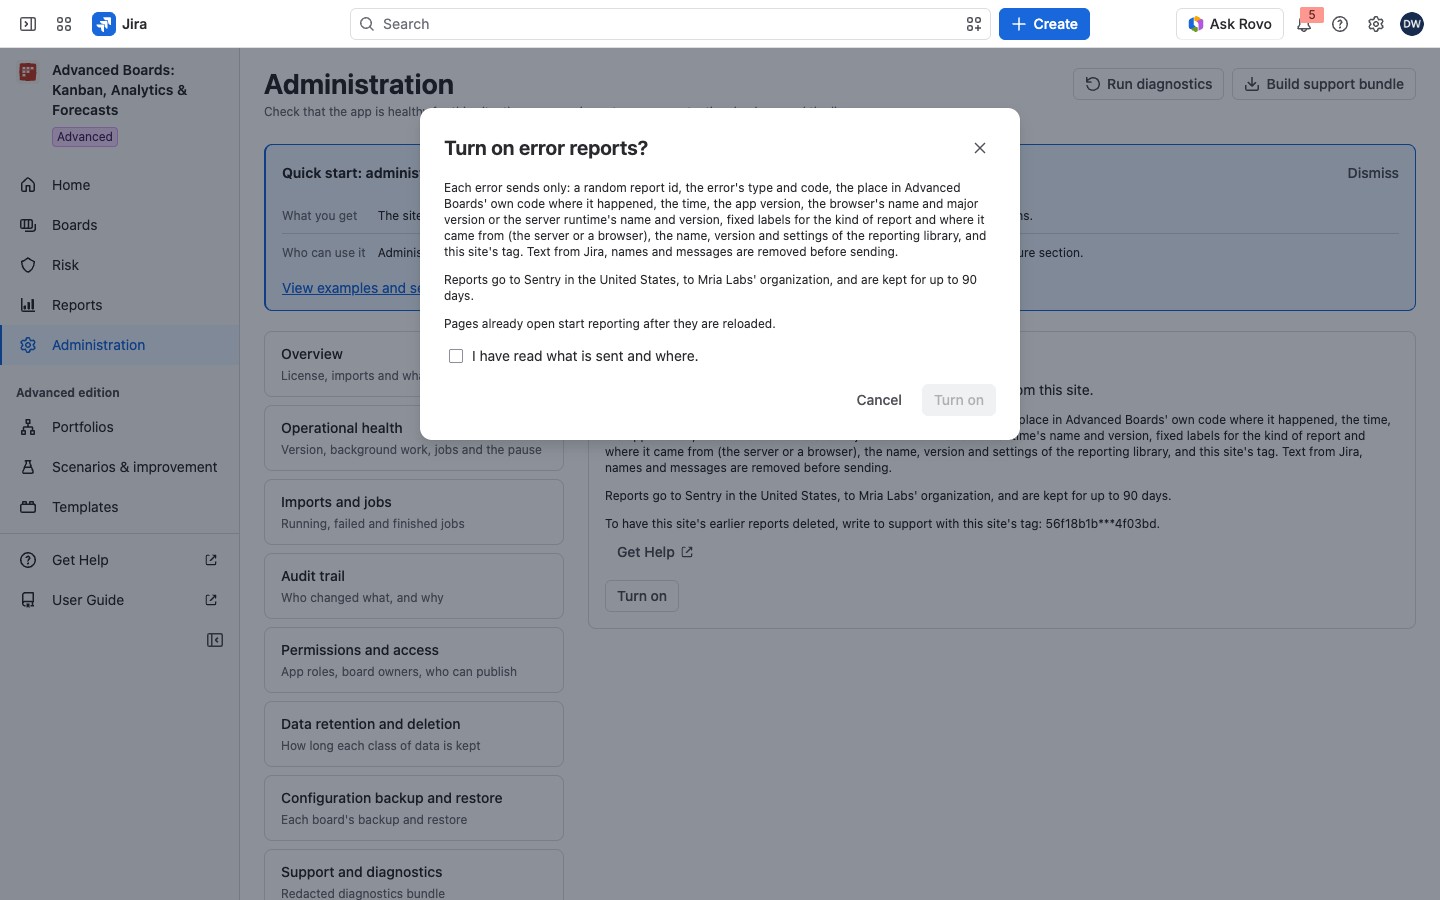Open notifications bell

click(1304, 24)
